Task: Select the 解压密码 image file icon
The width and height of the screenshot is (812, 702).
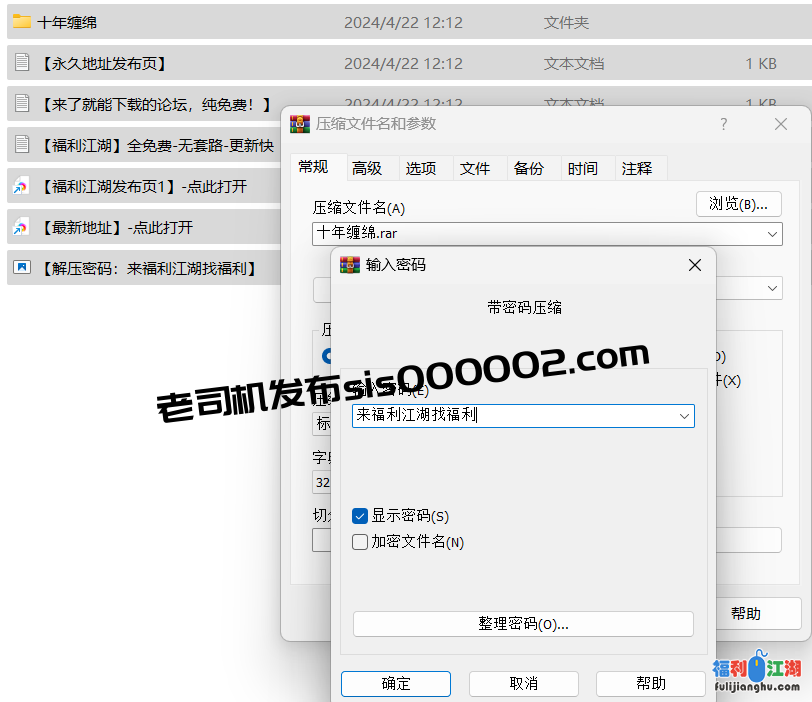Action: click(x=22, y=268)
